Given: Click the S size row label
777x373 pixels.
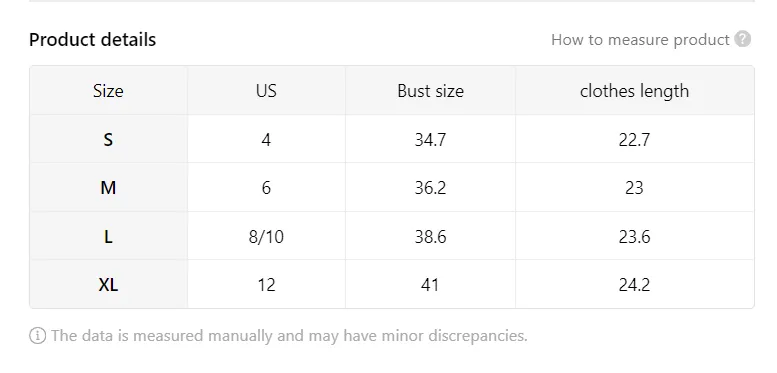Looking at the screenshot, I should pyautogui.click(x=108, y=139).
